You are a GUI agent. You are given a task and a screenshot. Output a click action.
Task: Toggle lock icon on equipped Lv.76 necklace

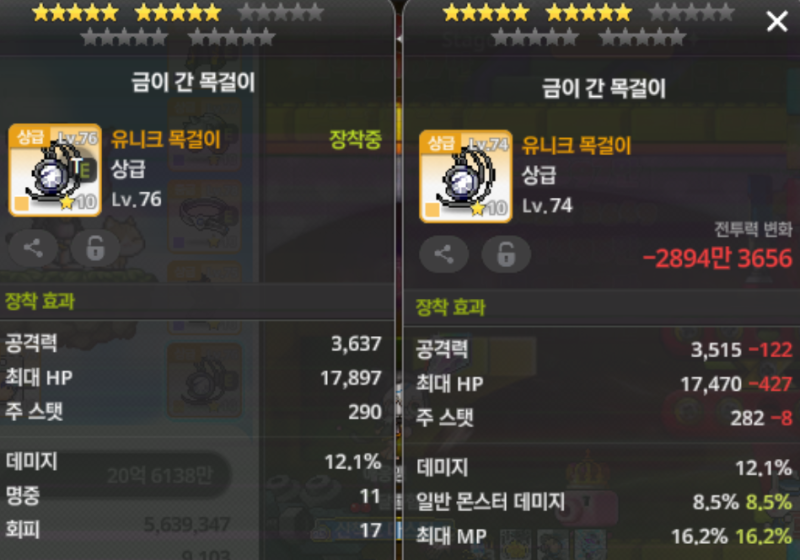(x=95, y=248)
